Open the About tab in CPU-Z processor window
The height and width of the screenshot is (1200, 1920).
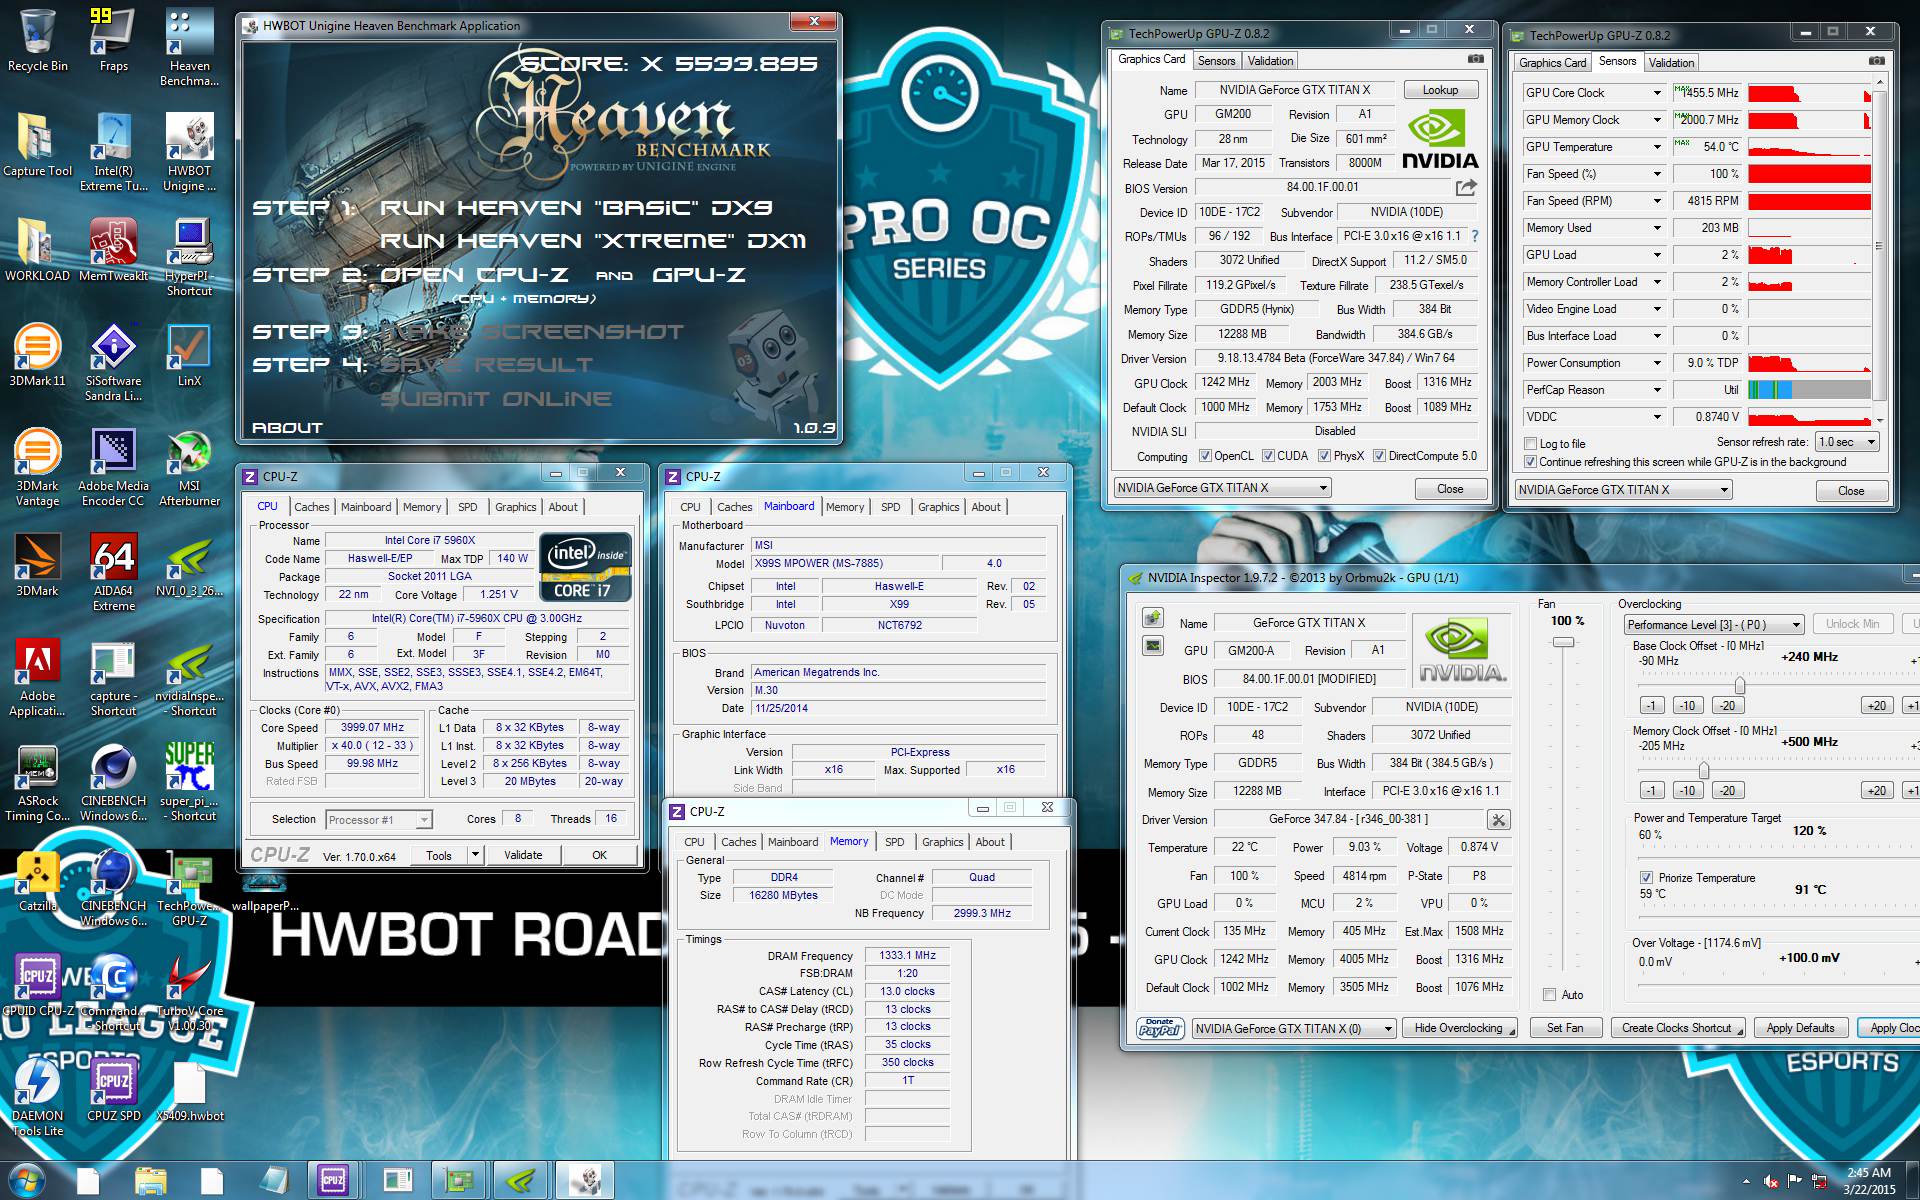tap(563, 507)
